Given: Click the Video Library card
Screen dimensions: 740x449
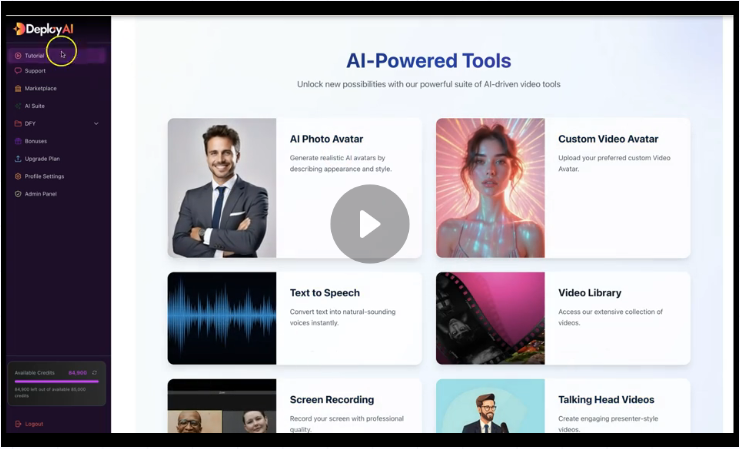Looking at the screenshot, I should (x=562, y=318).
